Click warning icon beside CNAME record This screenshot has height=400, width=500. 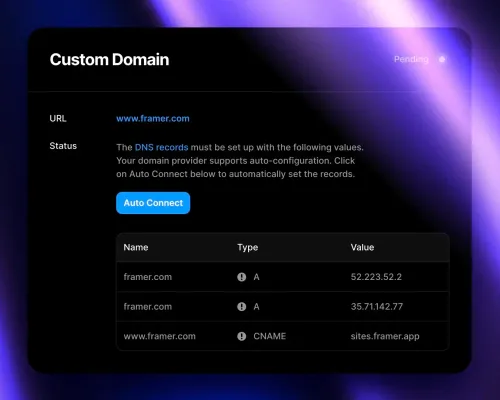(x=242, y=336)
